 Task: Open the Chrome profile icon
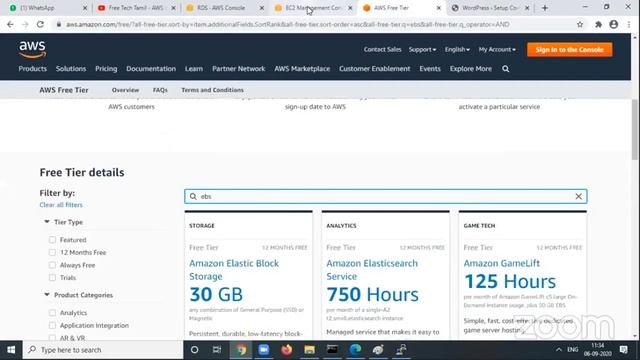[613, 24]
